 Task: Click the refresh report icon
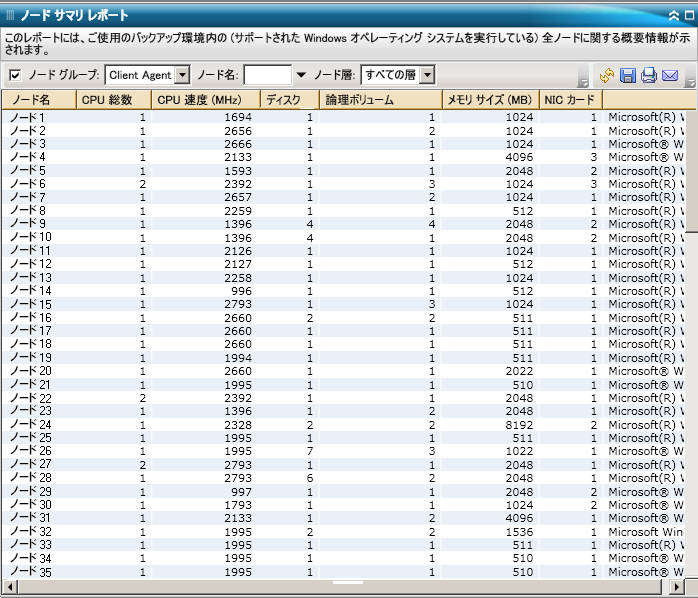[x=607, y=75]
